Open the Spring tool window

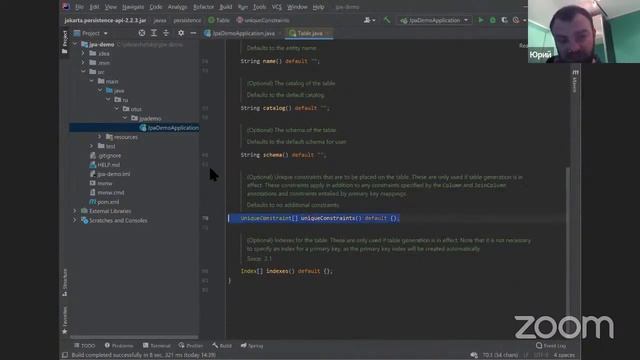tap(252, 346)
